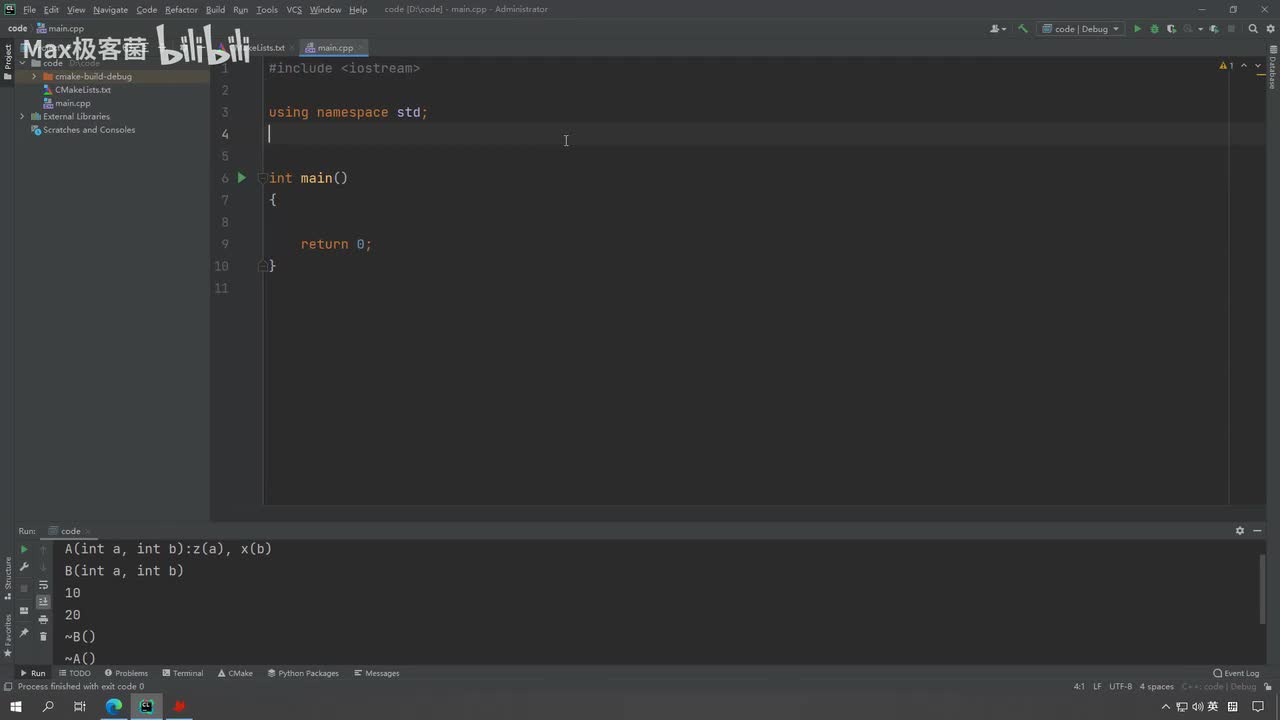Image resolution: width=1280 pixels, height=720 pixels.
Task: Toggle scroll to end in the Run console
Action: (43, 602)
